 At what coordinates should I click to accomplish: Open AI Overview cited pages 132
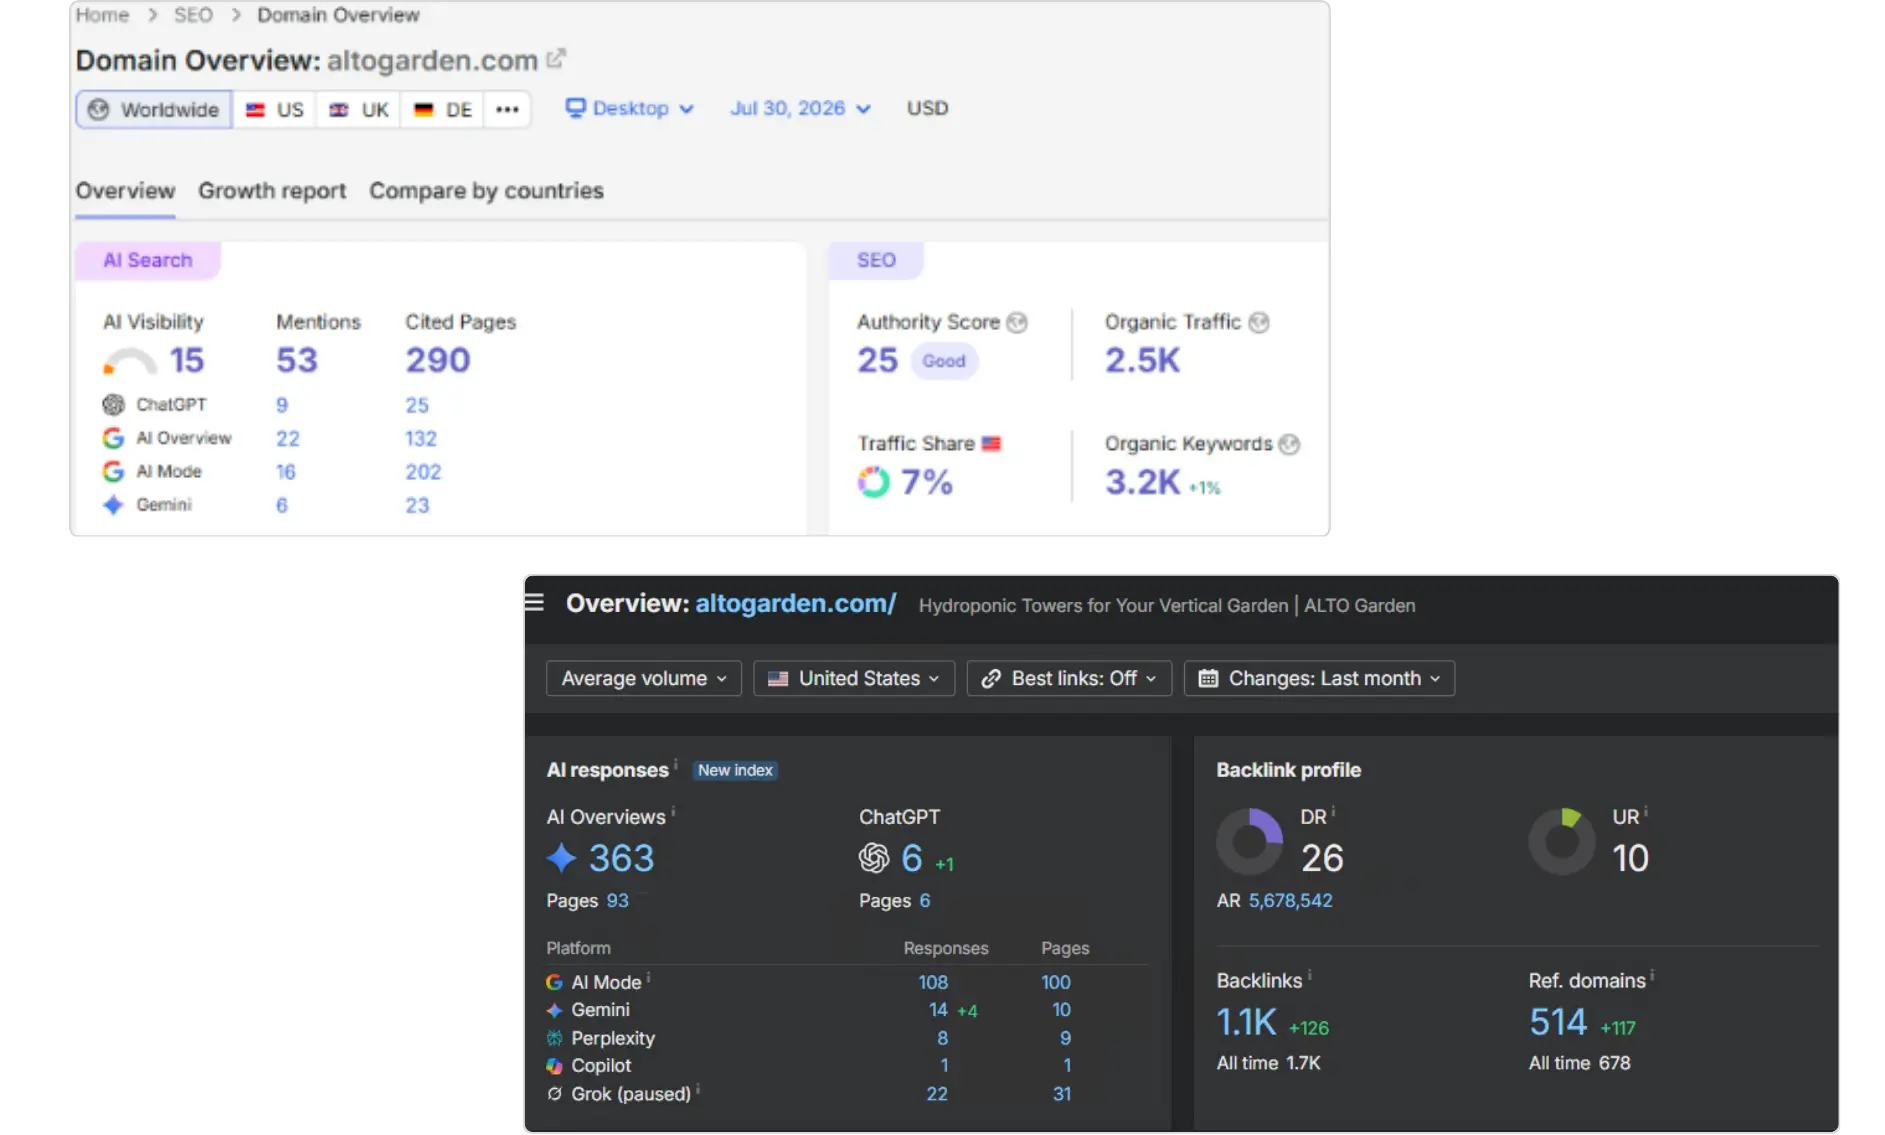(x=421, y=438)
